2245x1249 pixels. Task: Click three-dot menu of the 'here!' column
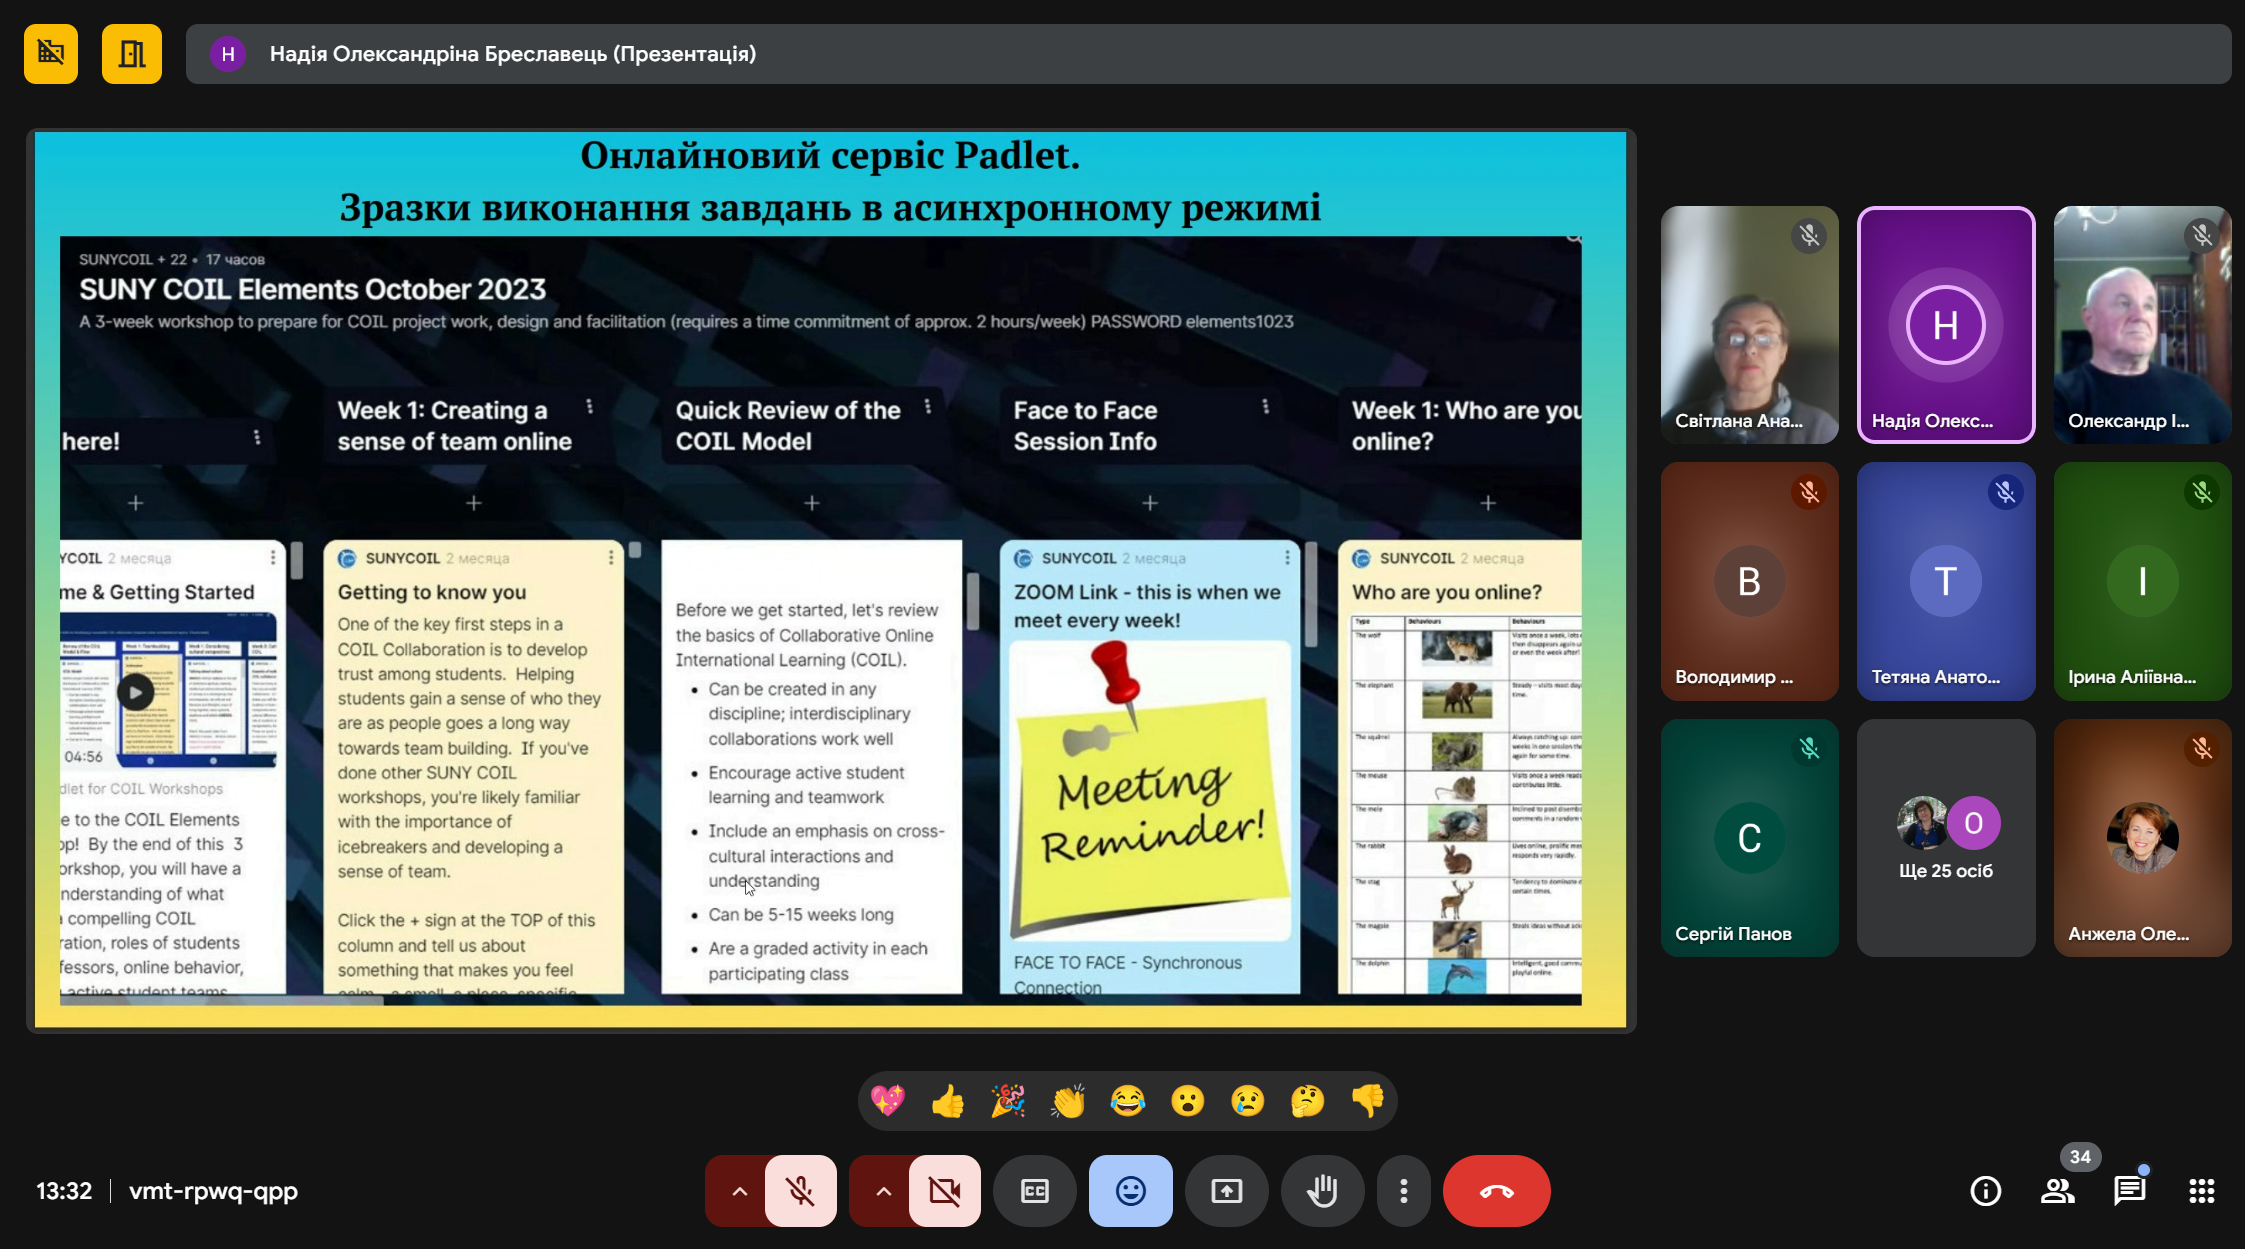[x=257, y=437]
